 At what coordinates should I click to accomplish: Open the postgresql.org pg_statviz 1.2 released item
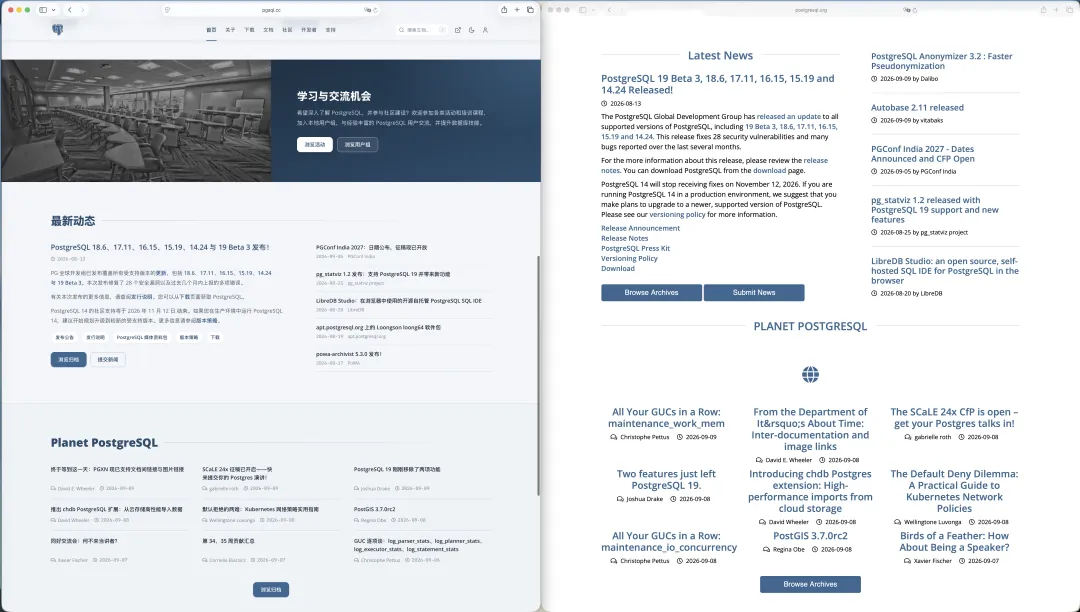tap(935, 210)
